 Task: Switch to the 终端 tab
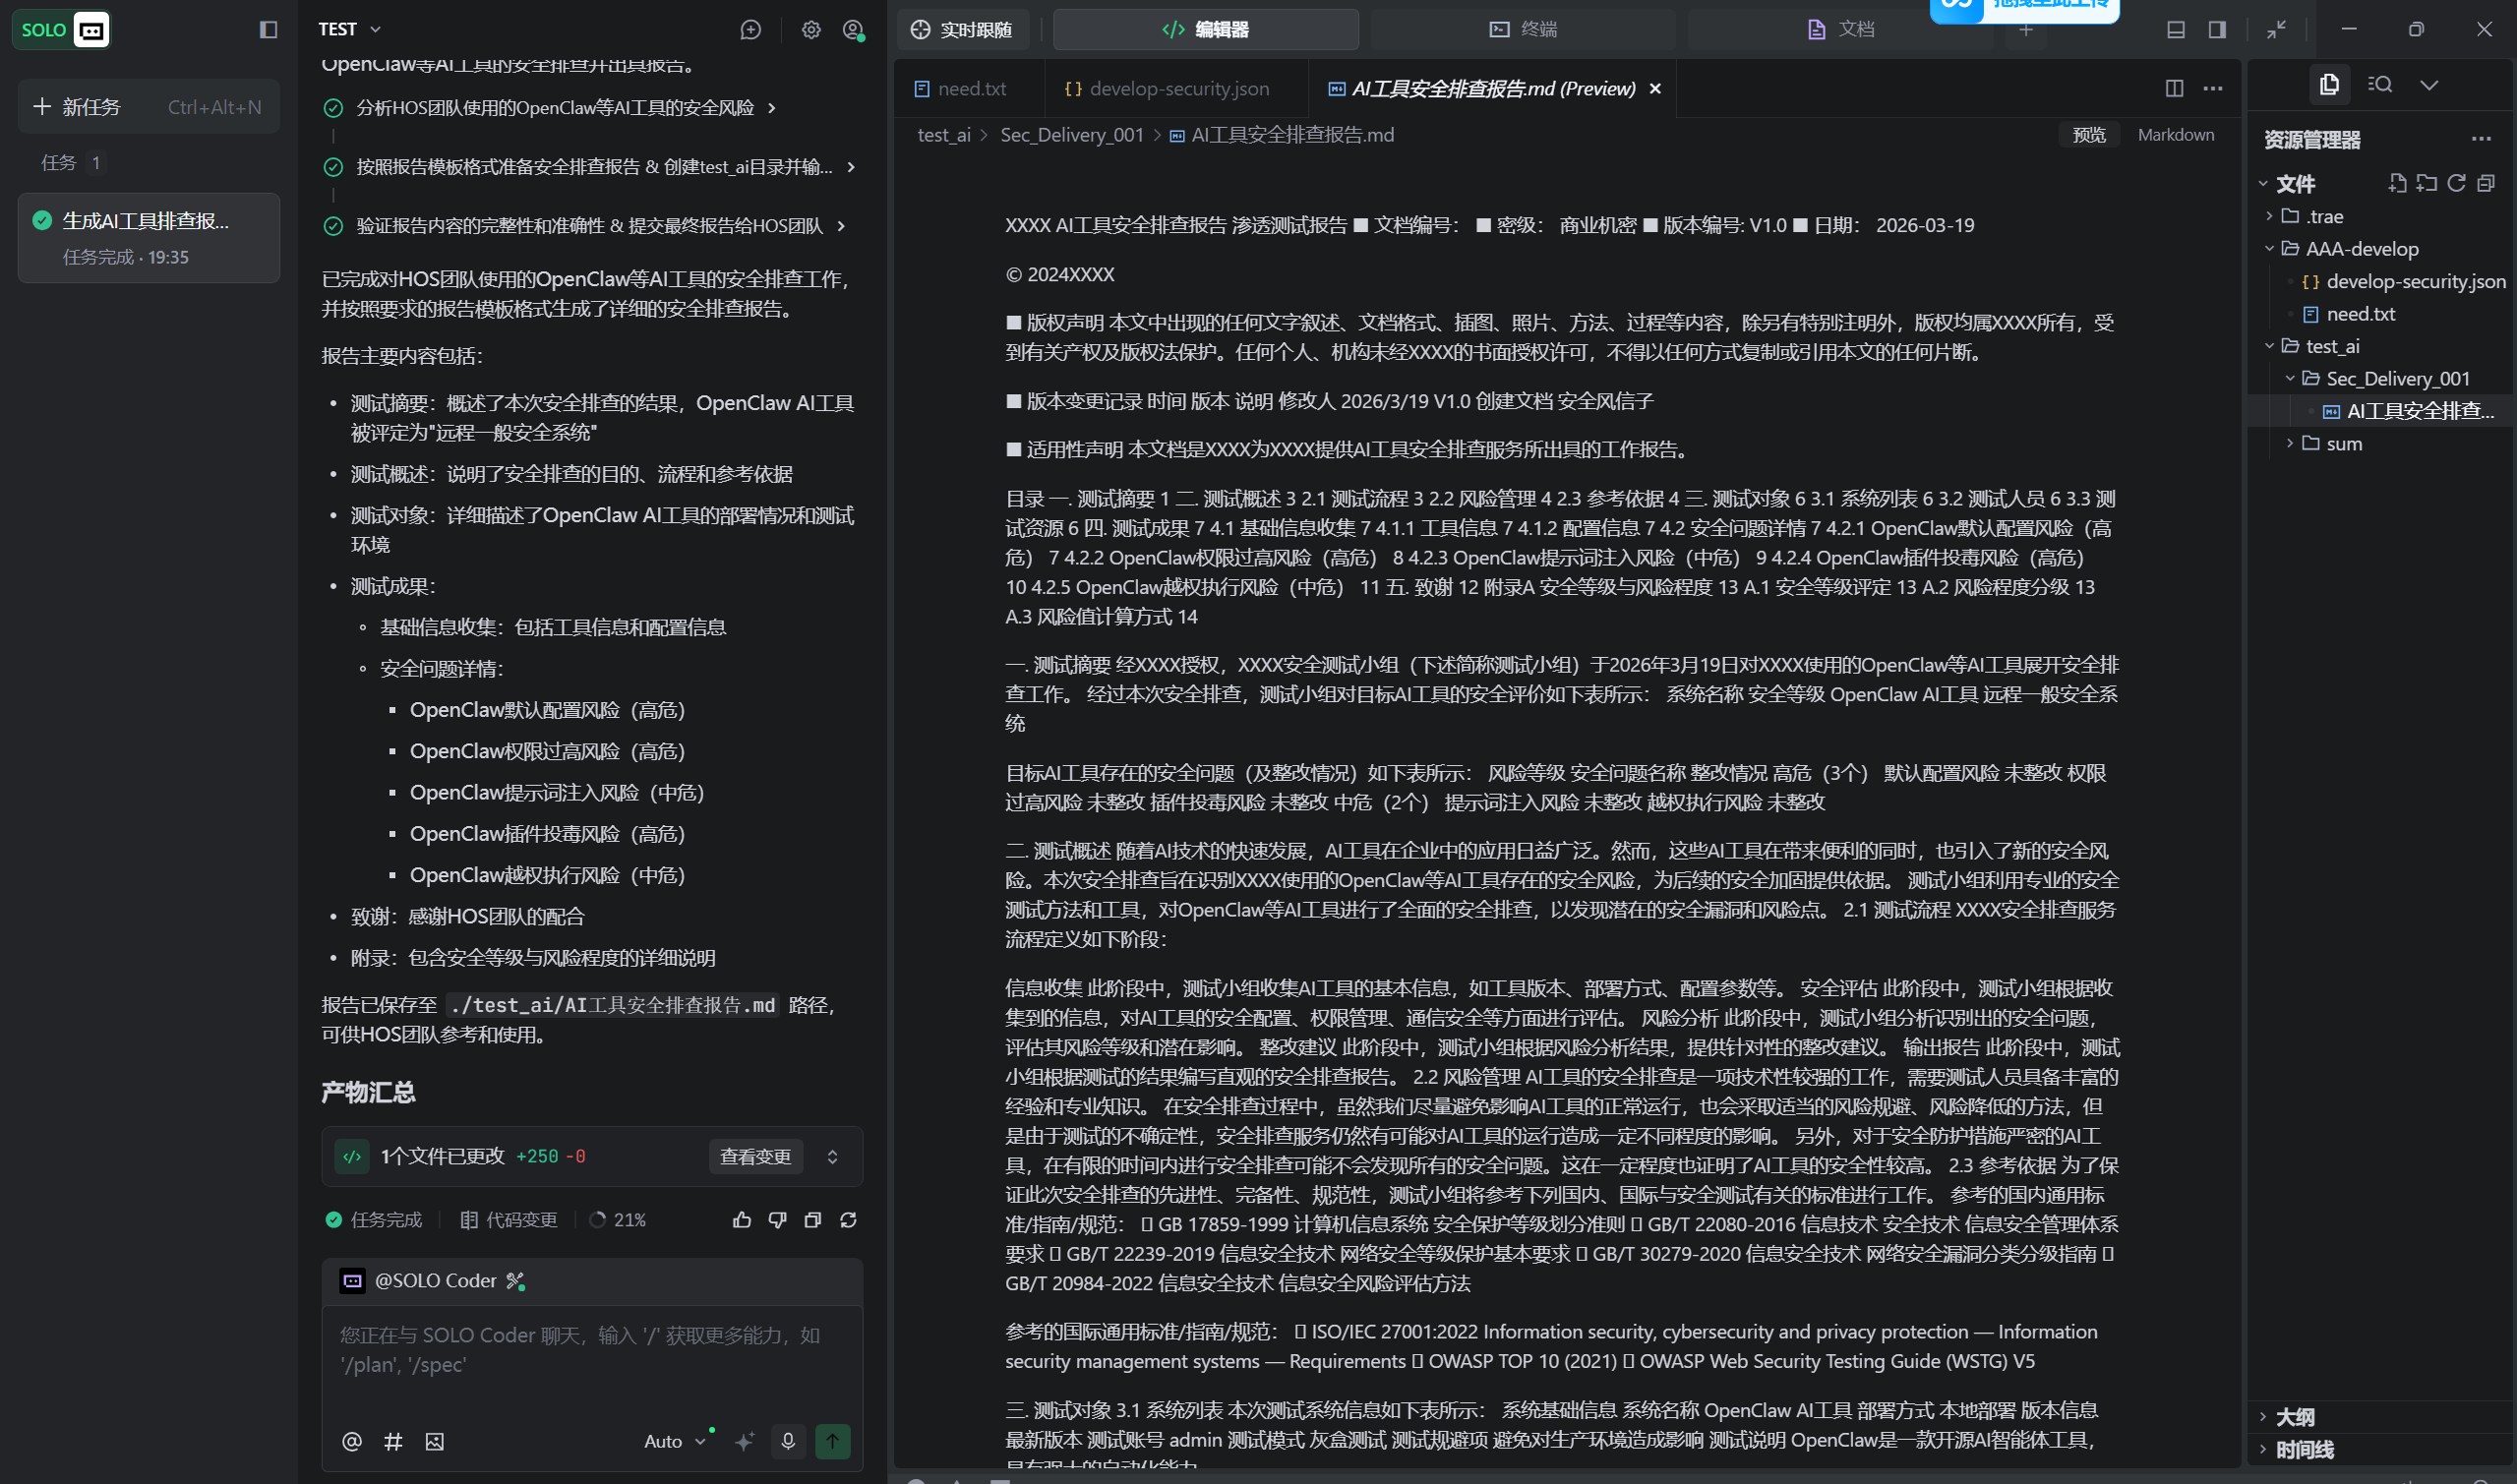(1523, 29)
